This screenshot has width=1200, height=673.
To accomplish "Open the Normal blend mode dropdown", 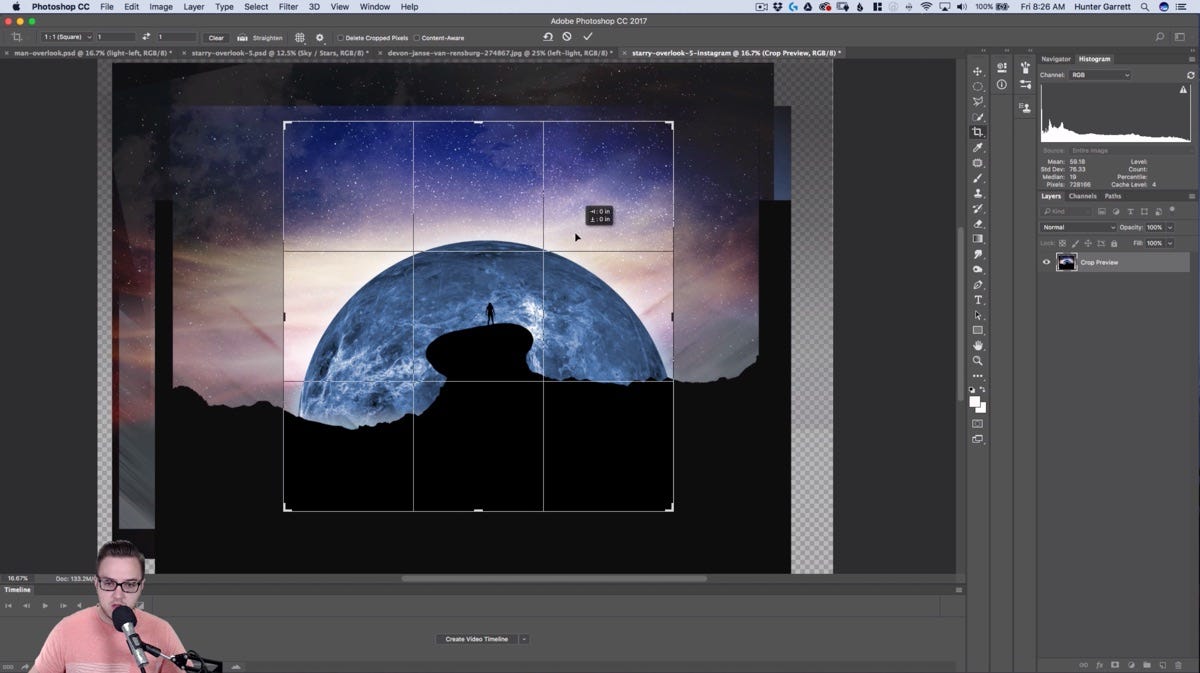I will tap(1078, 227).
